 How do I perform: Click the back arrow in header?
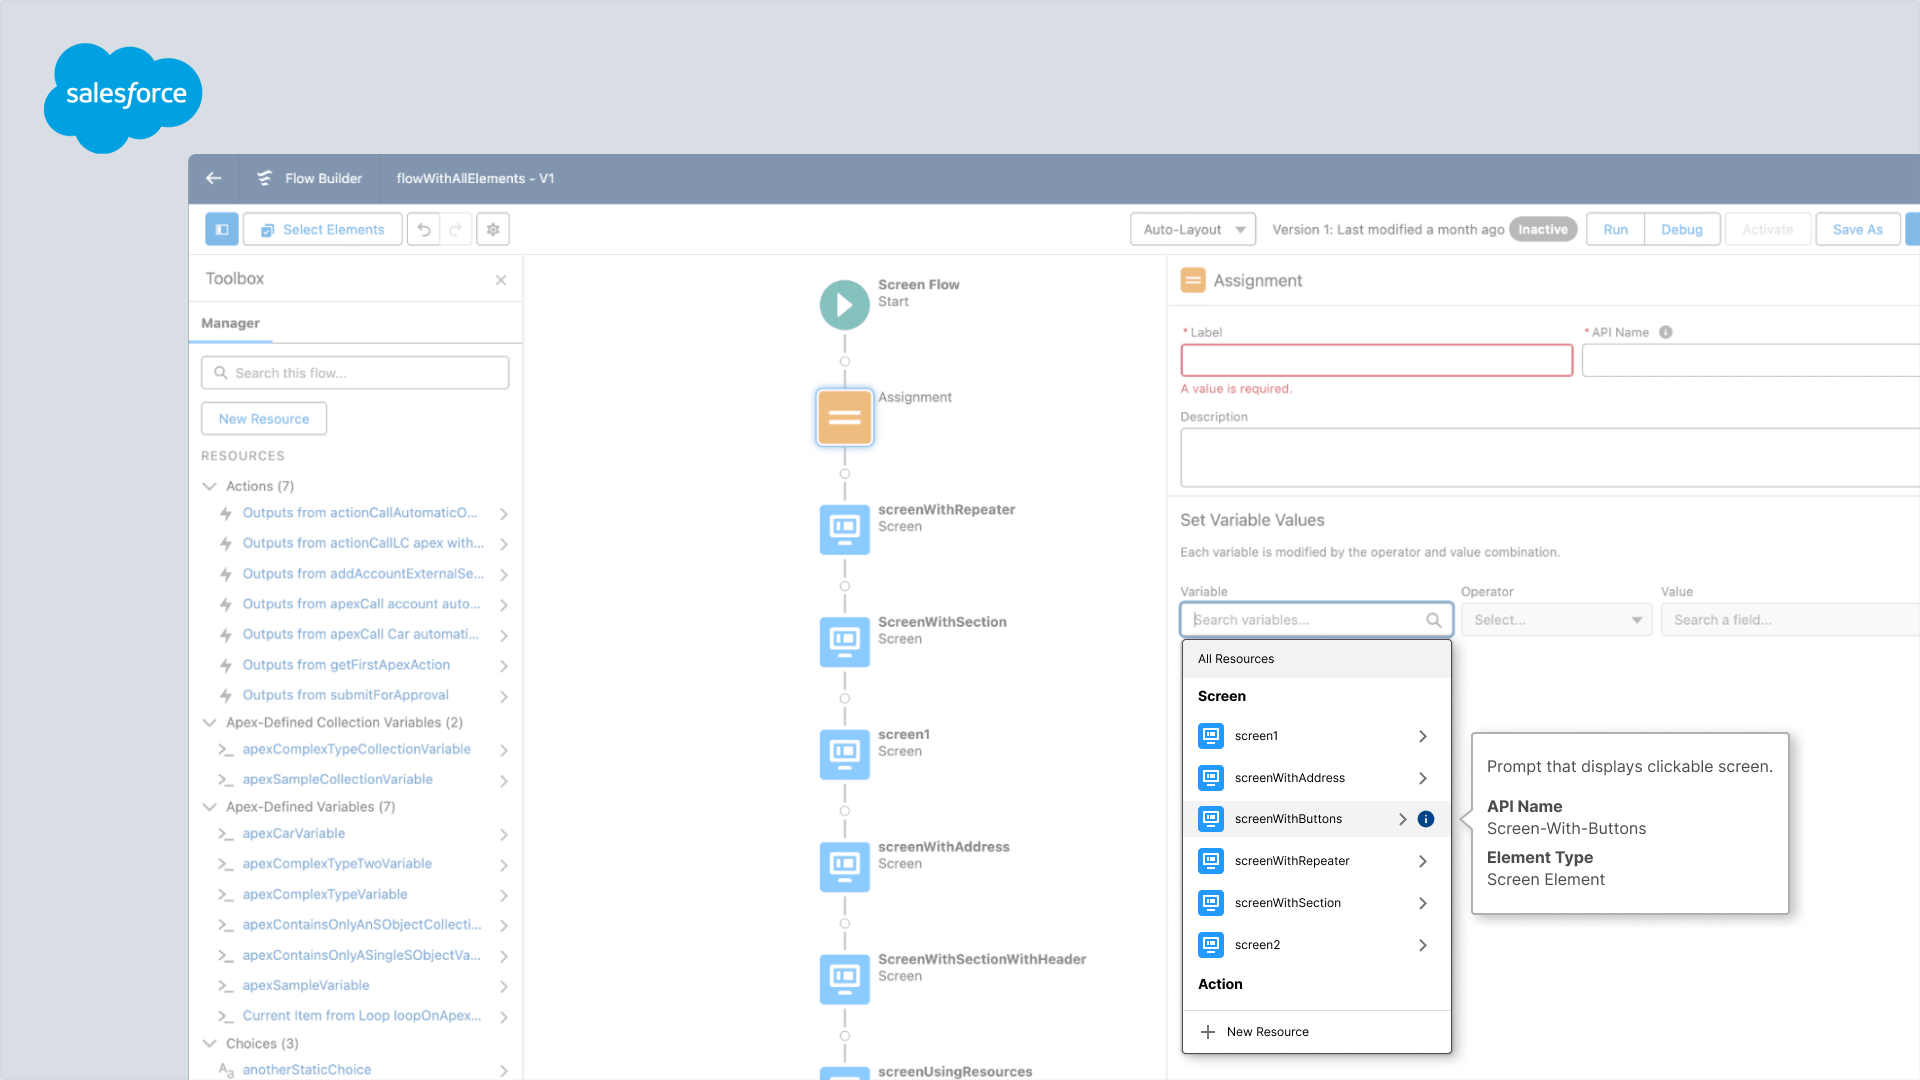click(x=213, y=178)
